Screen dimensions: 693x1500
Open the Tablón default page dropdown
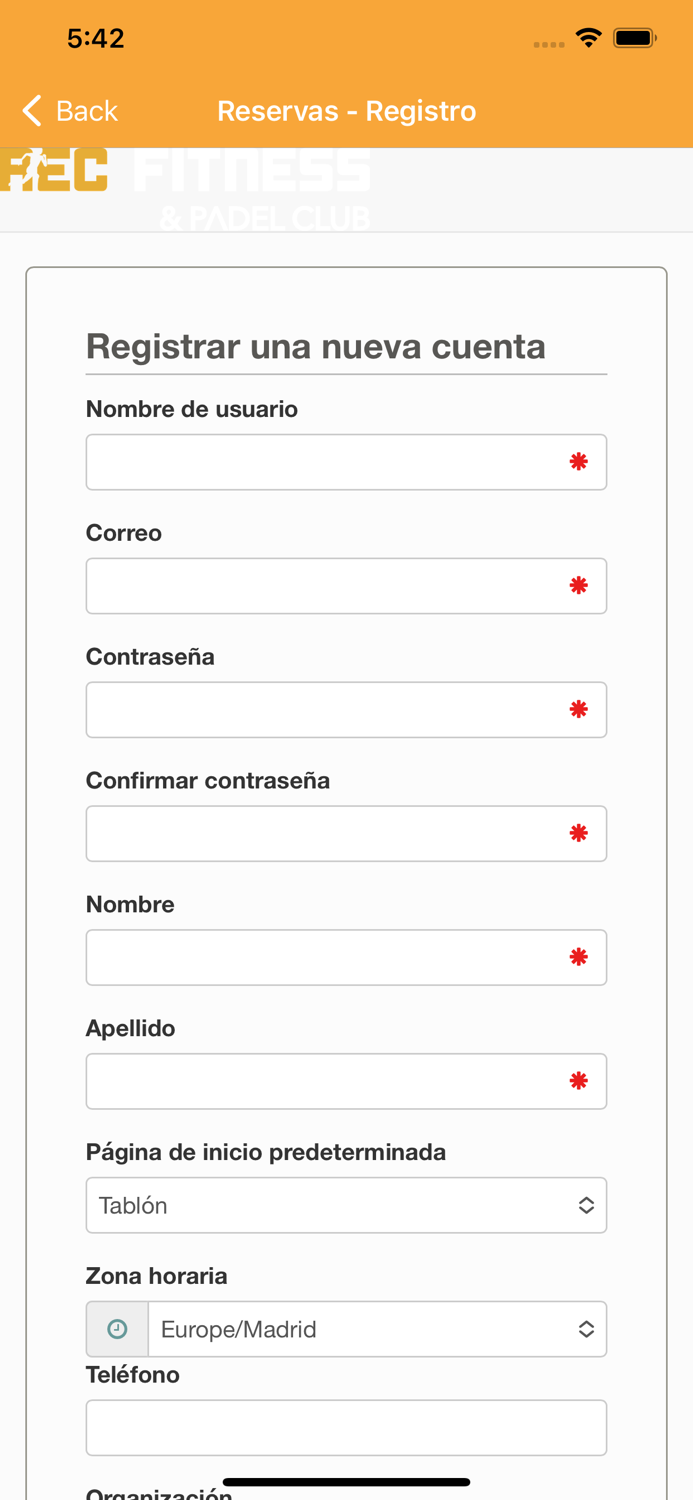pyautogui.click(x=346, y=1205)
